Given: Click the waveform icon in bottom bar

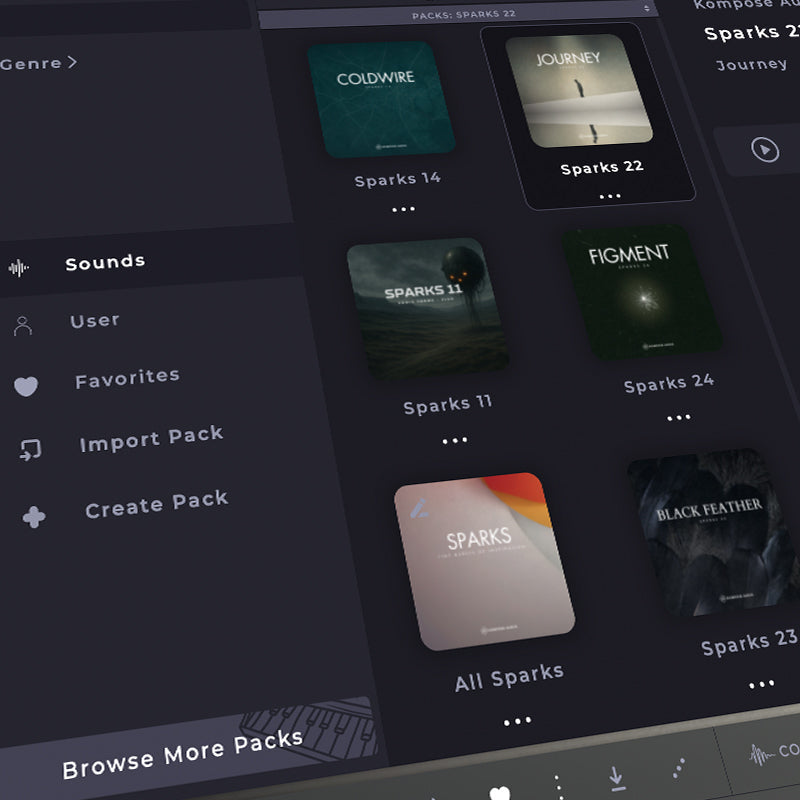Looking at the screenshot, I should (761, 754).
